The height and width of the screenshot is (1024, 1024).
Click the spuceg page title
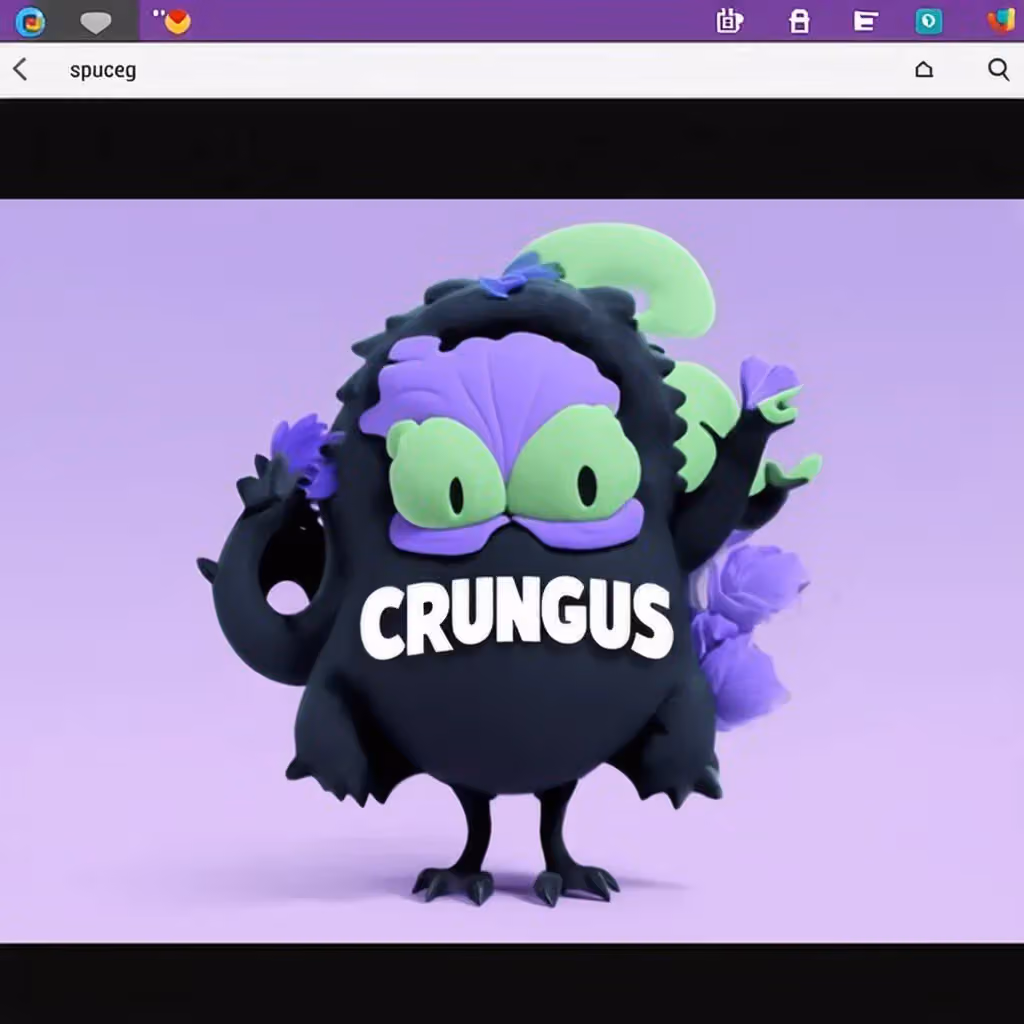[x=103, y=70]
